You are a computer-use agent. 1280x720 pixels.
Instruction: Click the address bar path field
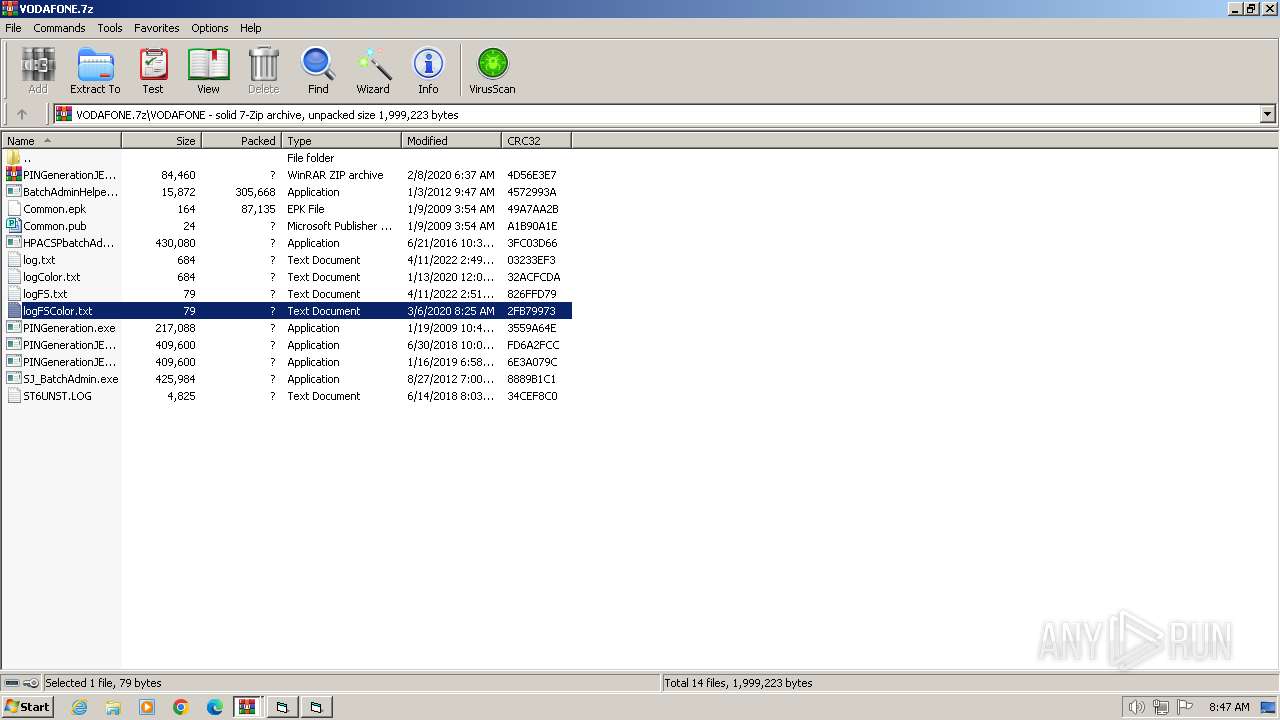point(657,114)
